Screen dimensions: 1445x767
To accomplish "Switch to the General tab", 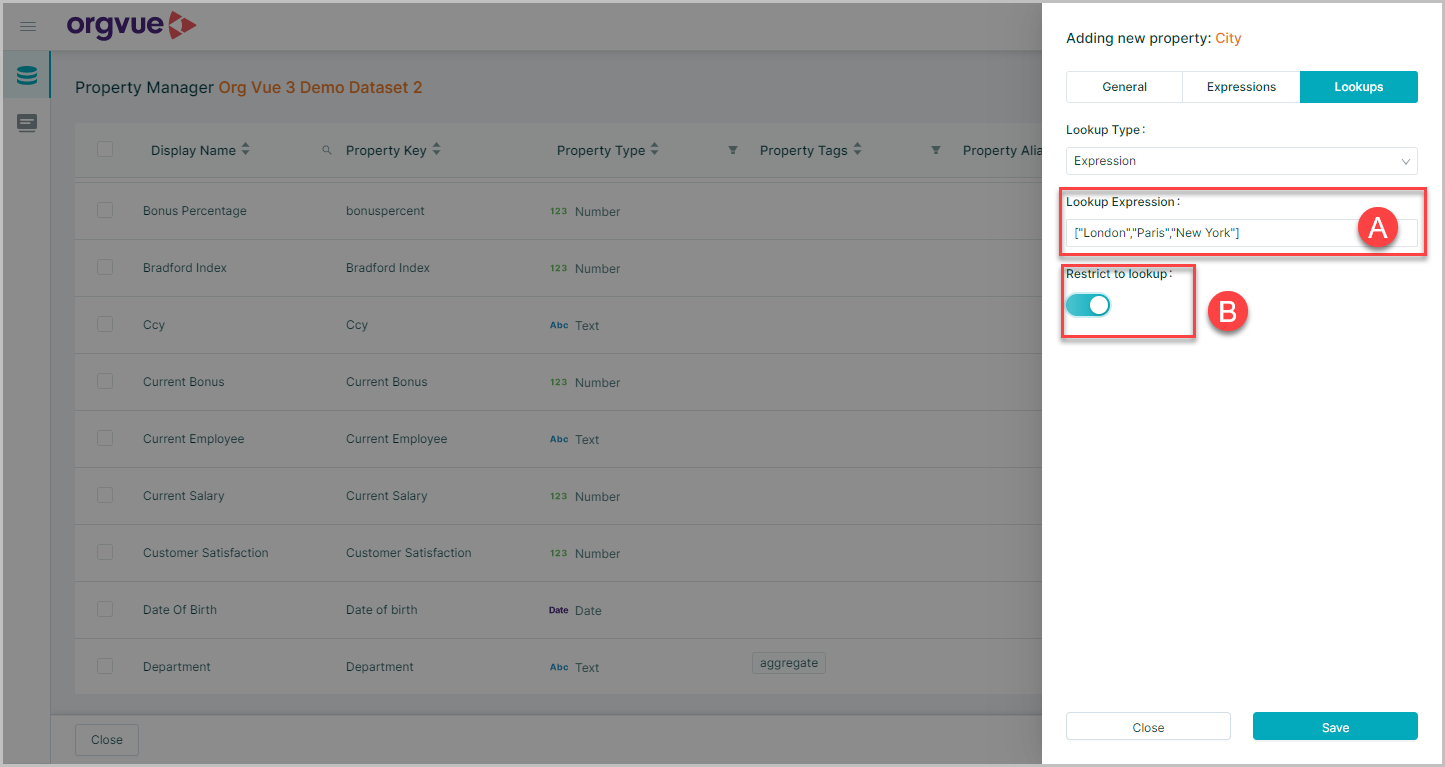I will coord(1124,87).
